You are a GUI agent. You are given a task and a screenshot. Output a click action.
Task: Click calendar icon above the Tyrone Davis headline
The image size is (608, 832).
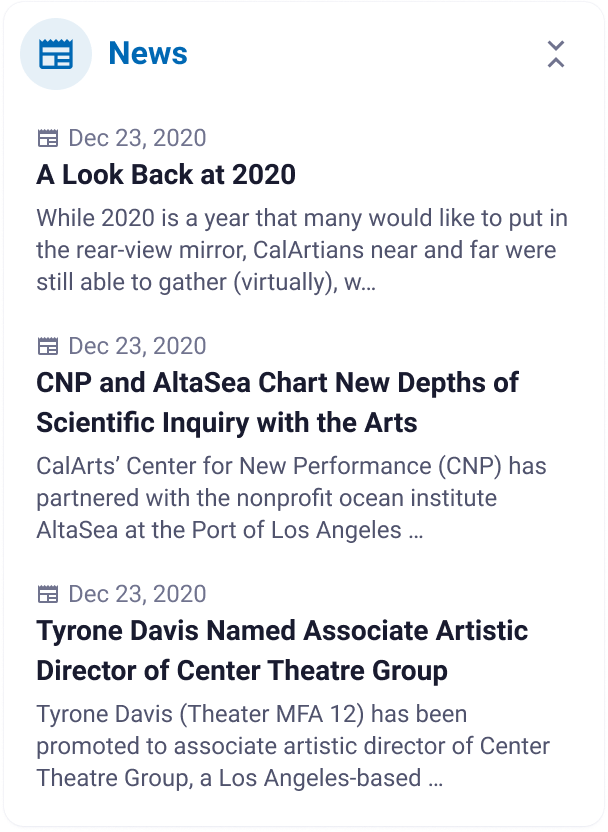[47, 595]
